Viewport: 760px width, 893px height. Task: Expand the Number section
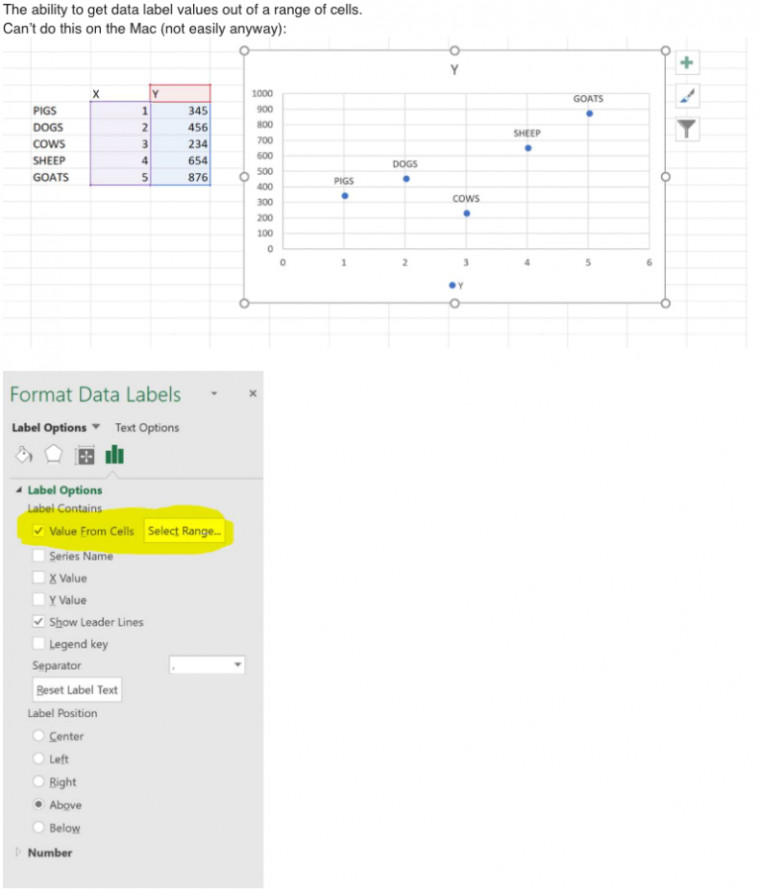click(x=17, y=852)
